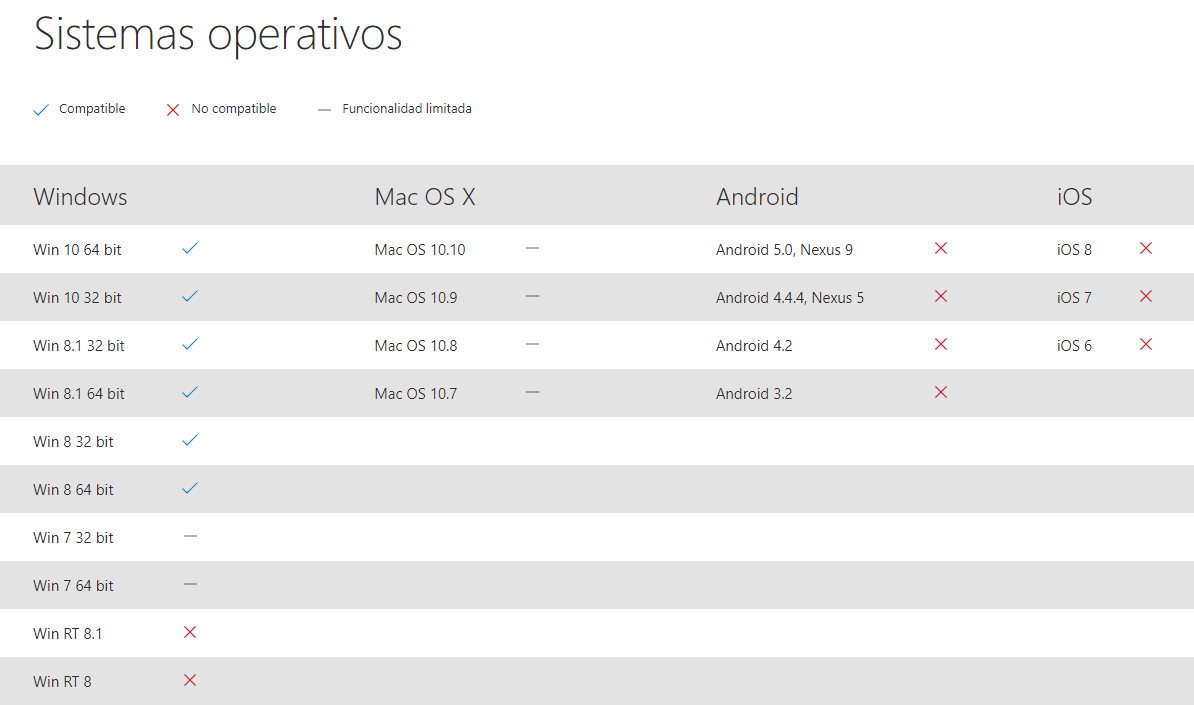The height and width of the screenshot is (705, 1194).
Task: Click the dash icon for Mac OS 10.10
Action: tap(532, 248)
